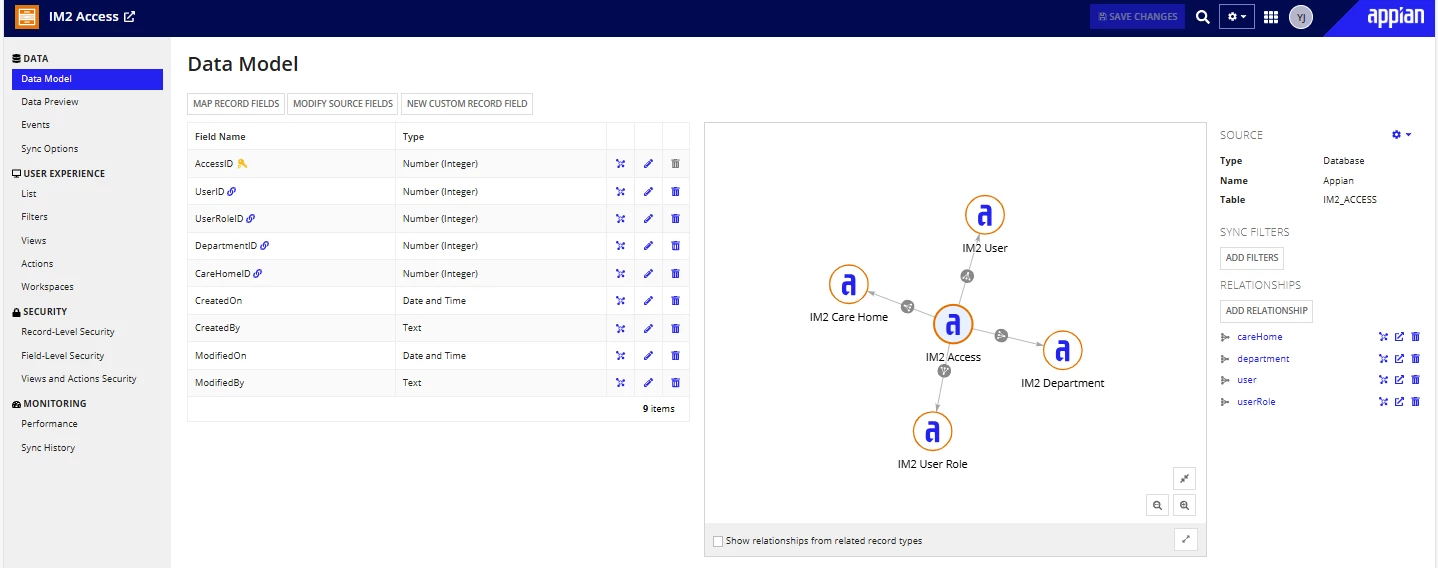Click the DepartmentID field name
This screenshot has height=568, width=1438.
point(226,246)
